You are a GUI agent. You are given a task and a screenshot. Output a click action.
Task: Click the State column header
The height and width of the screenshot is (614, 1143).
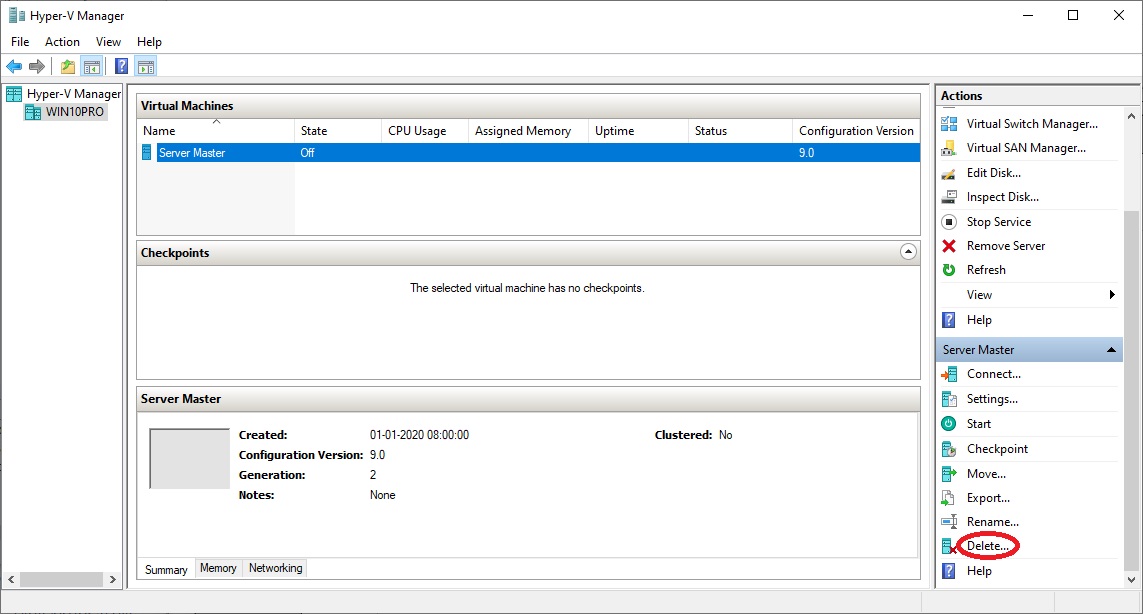coord(338,131)
